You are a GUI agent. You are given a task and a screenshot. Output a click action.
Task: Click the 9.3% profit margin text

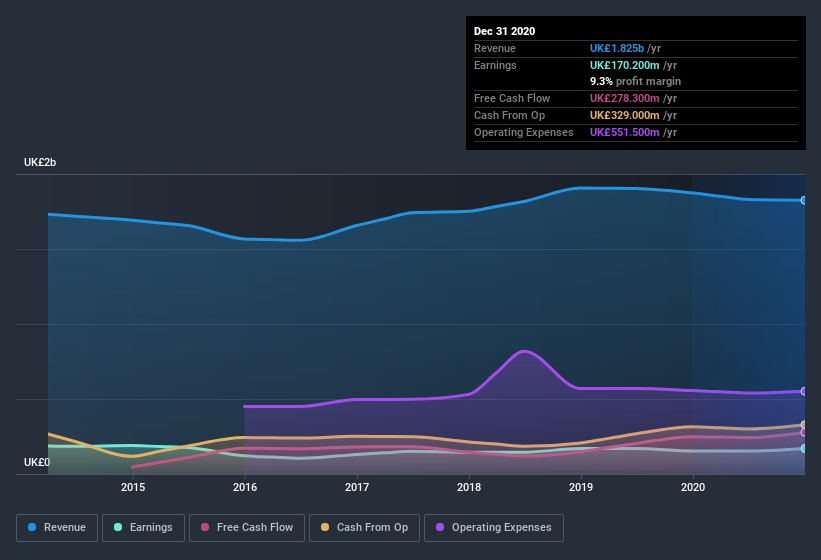tap(636, 81)
